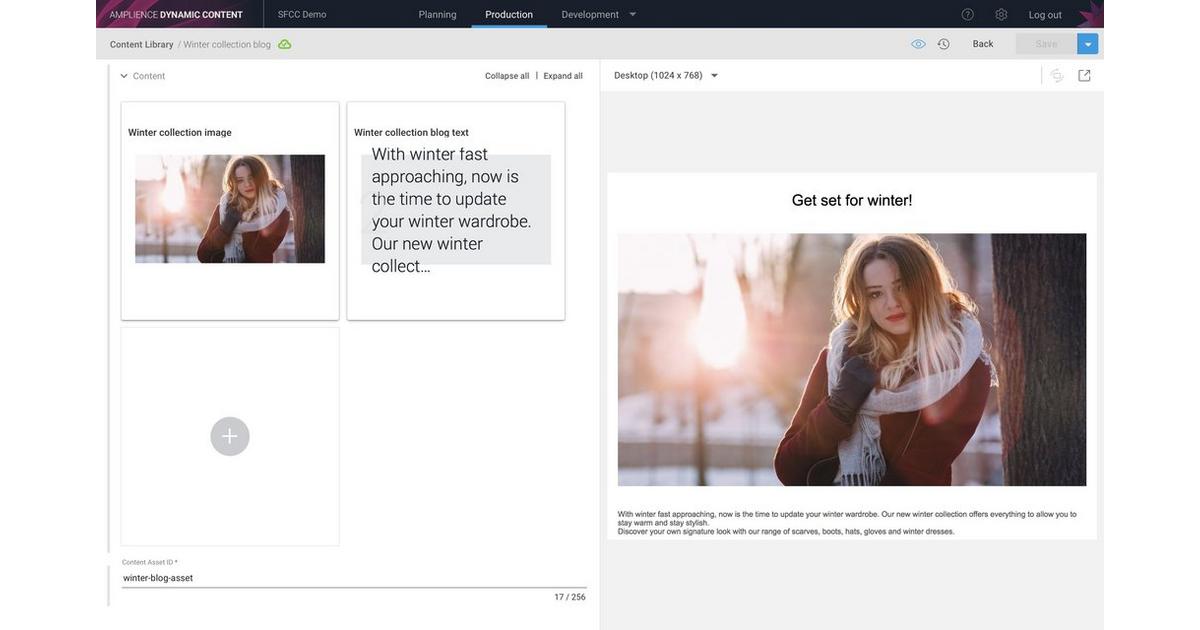Select the Winter collection image thumbnail
Image resolution: width=1200 pixels, height=630 pixels.
point(230,209)
